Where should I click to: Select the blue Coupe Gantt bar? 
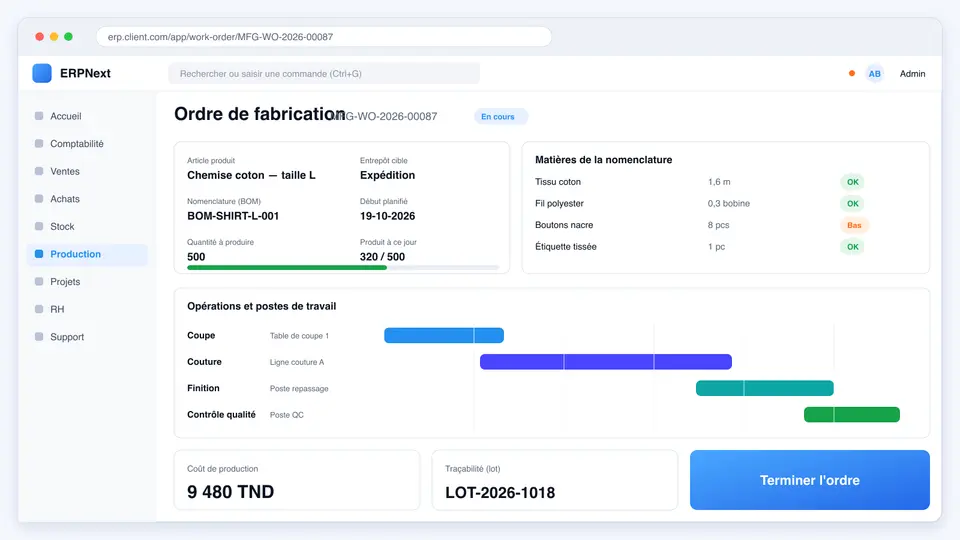[x=444, y=335]
